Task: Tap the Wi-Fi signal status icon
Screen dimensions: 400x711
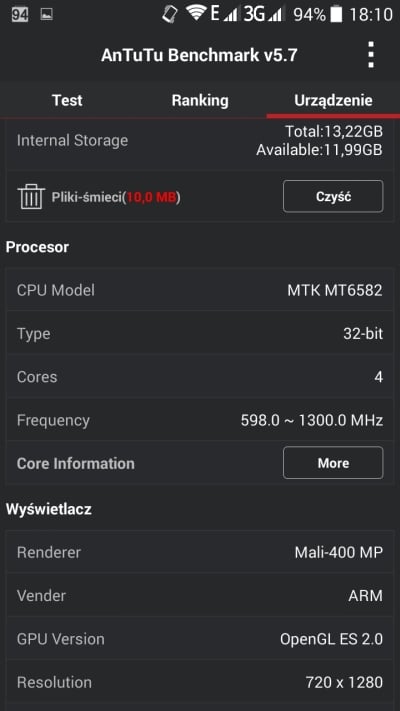Action: (195, 14)
